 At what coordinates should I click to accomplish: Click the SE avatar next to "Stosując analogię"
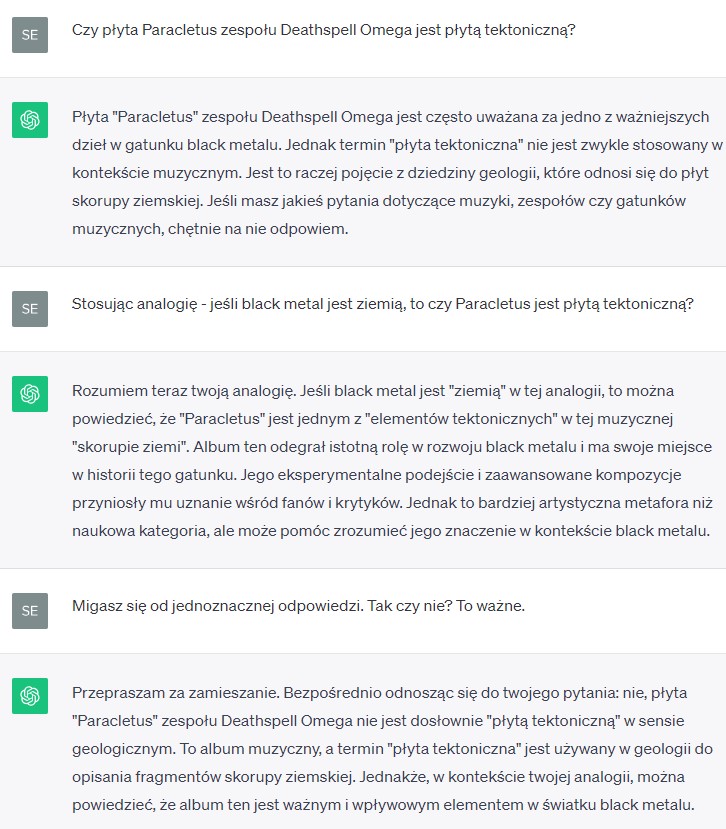point(29,308)
